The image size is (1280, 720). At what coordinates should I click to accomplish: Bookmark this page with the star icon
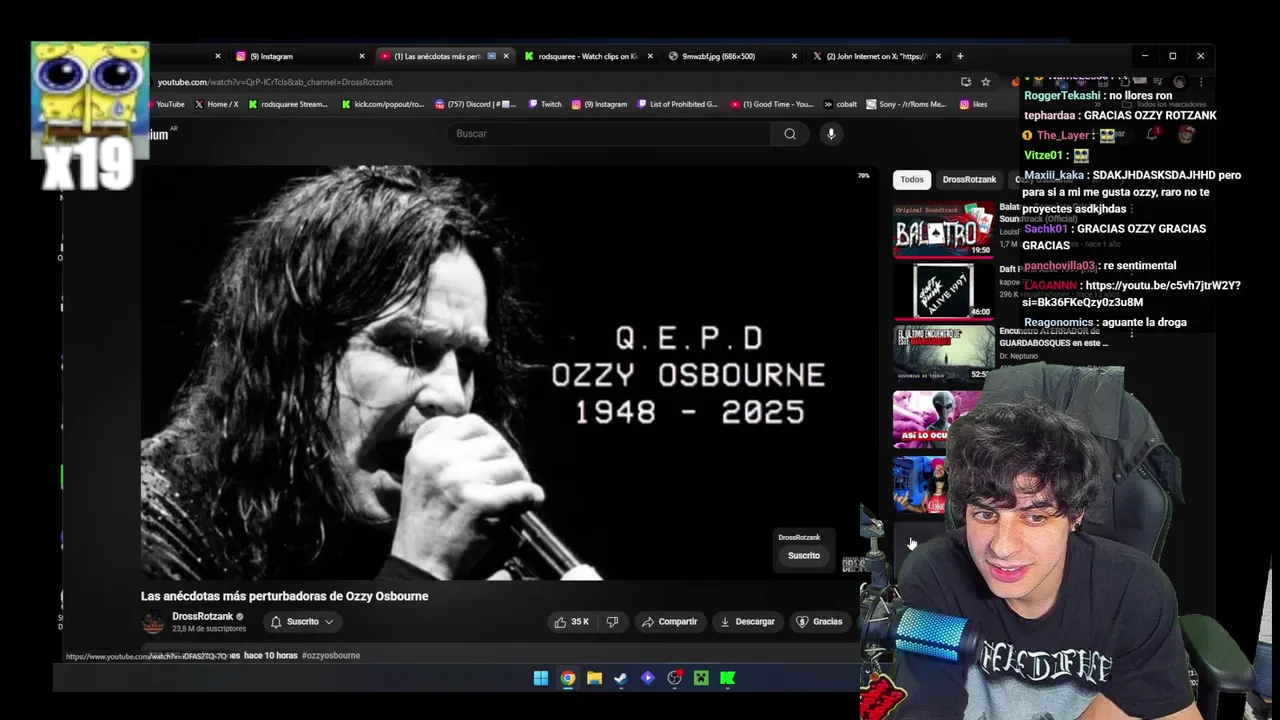985,82
